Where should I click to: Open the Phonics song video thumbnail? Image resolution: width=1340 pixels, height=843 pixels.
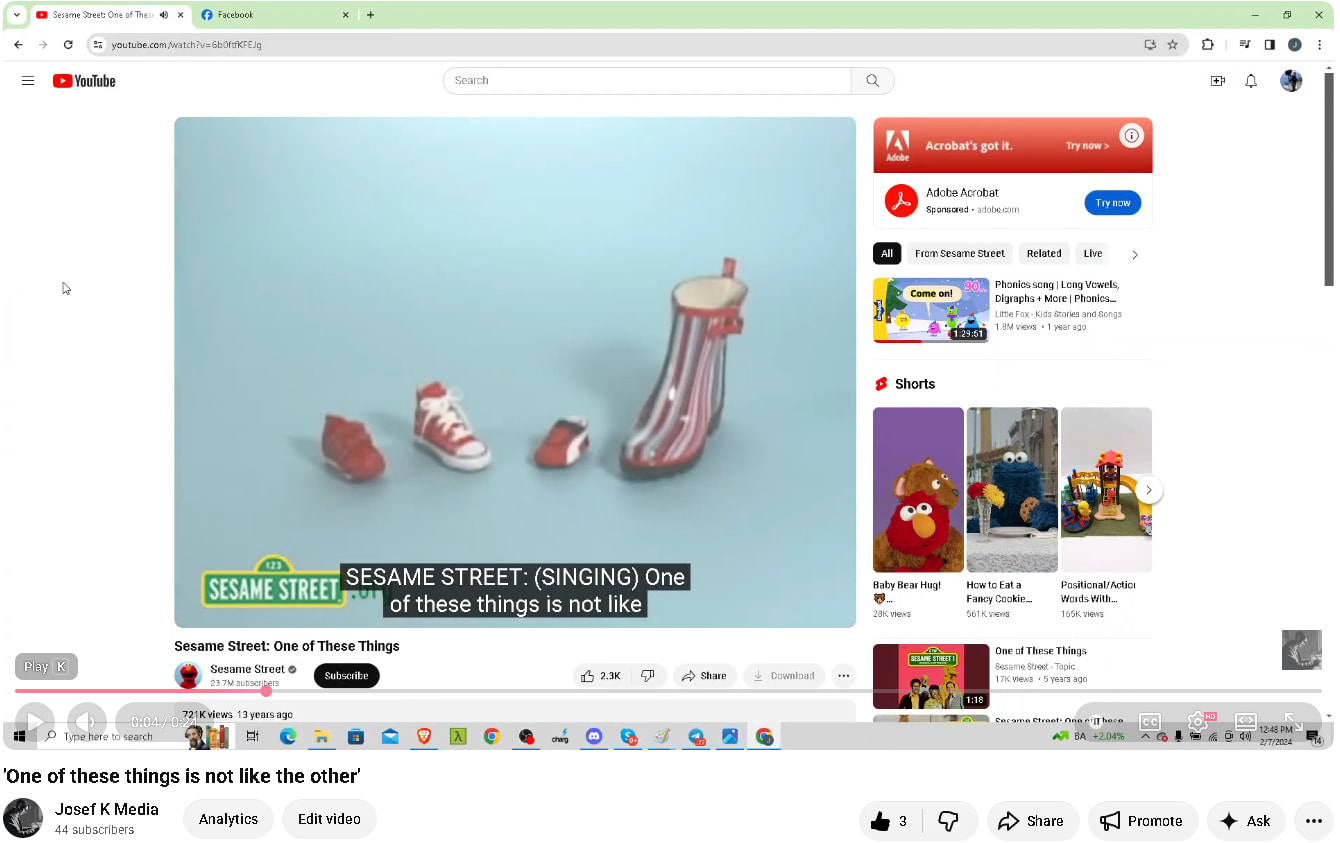(931, 310)
